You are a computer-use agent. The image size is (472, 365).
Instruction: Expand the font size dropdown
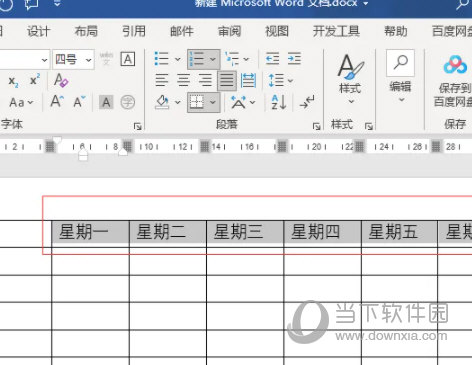(88, 60)
